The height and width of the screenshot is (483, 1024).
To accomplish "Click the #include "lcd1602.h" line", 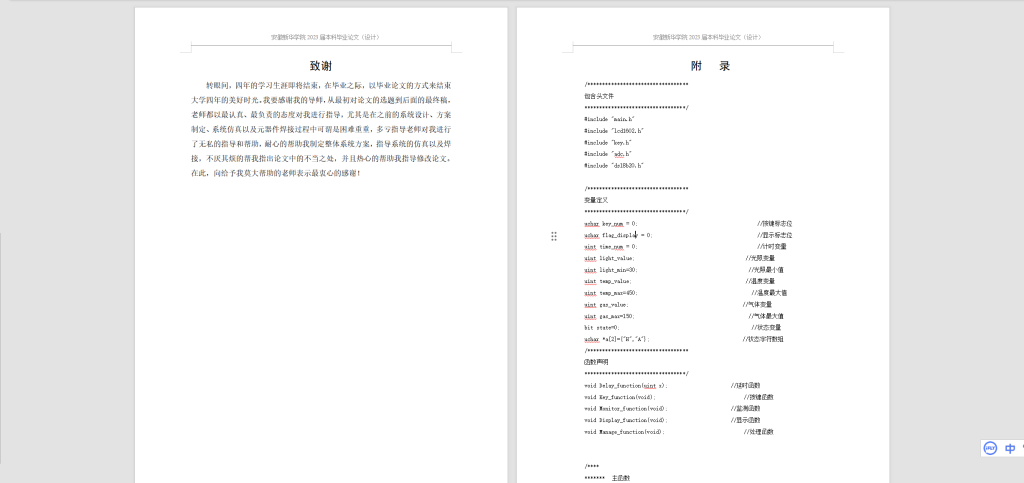I will point(614,131).
